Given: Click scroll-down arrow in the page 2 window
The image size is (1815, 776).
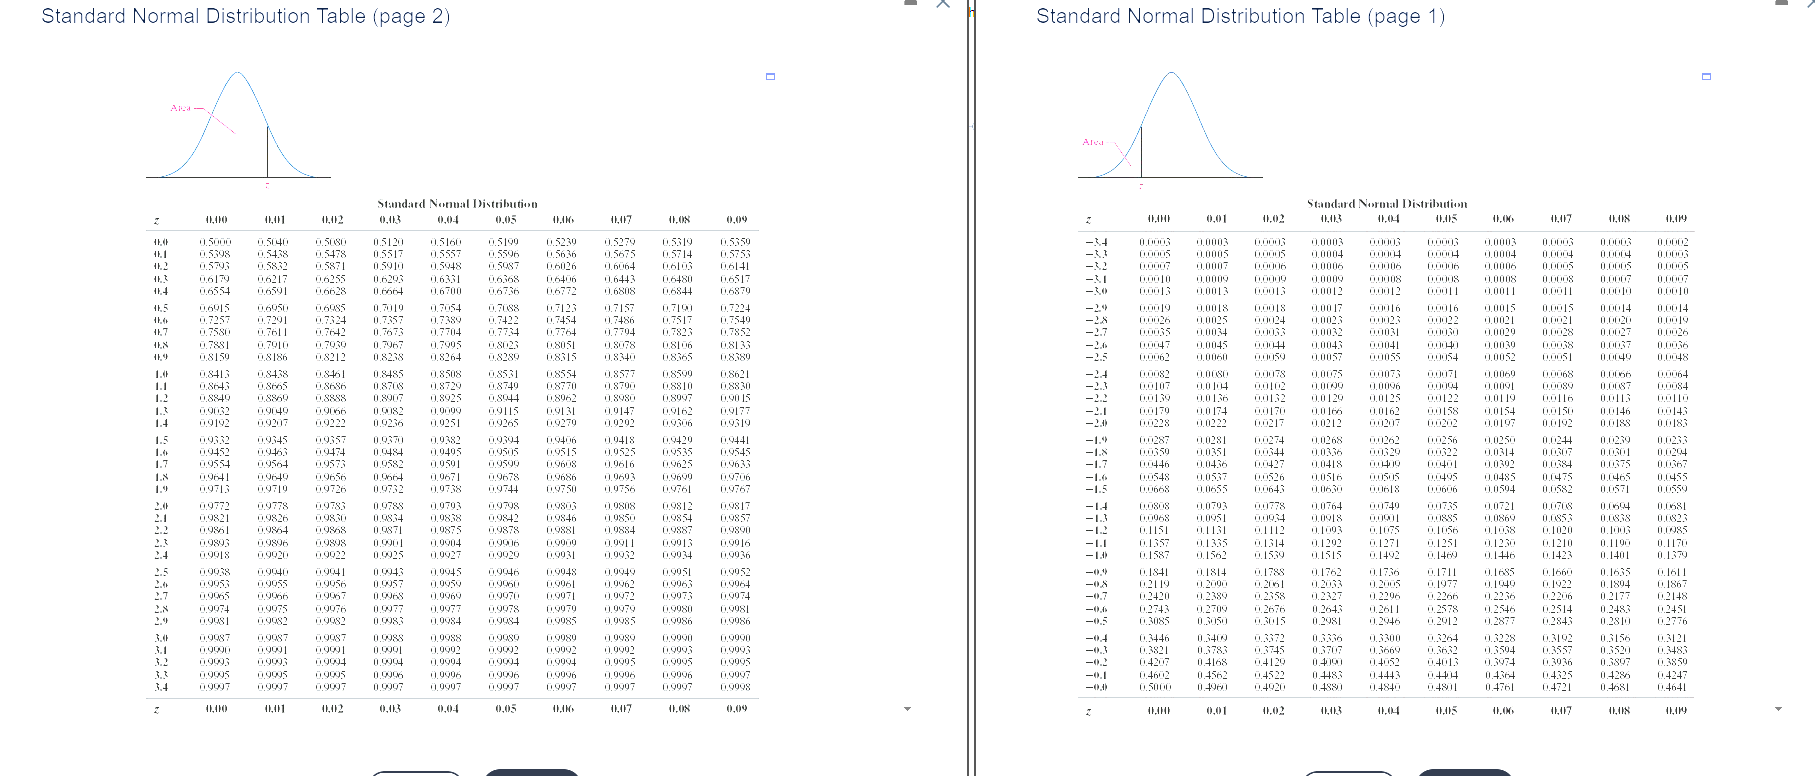Looking at the screenshot, I should (x=908, y=709).
